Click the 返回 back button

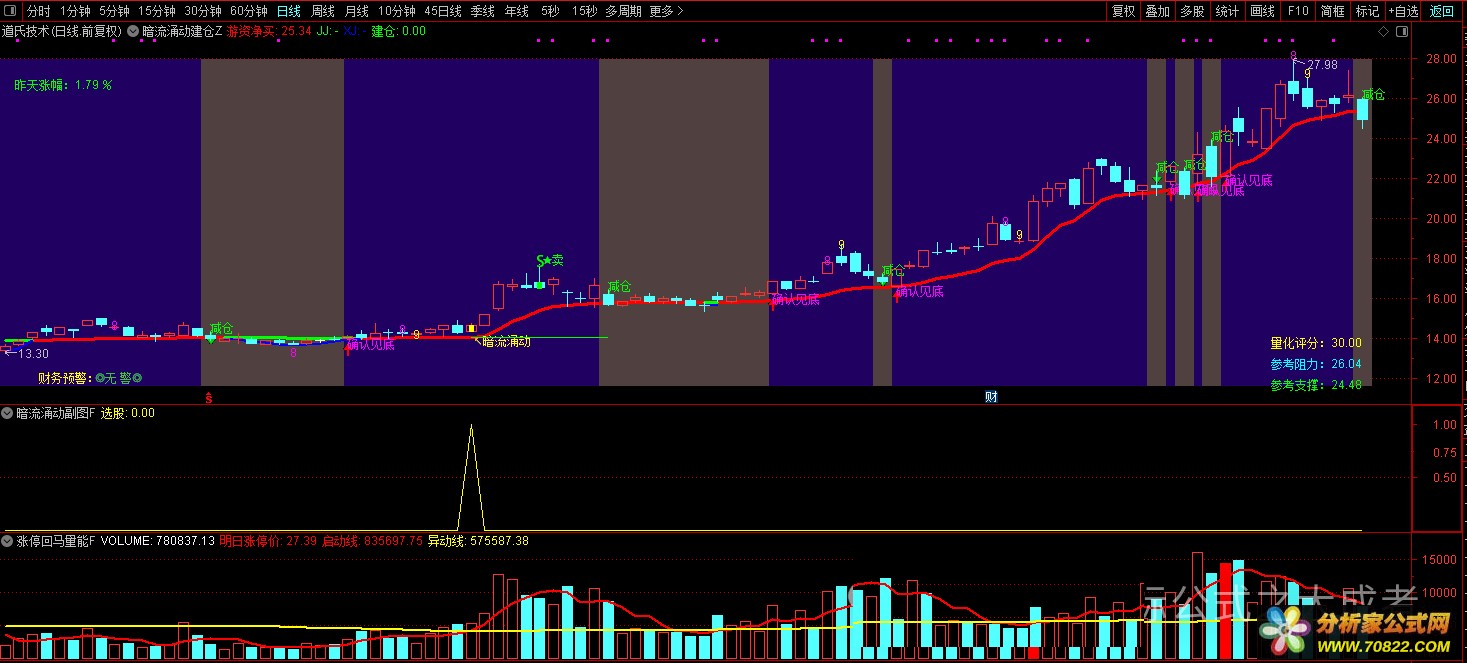point(1442,11)
